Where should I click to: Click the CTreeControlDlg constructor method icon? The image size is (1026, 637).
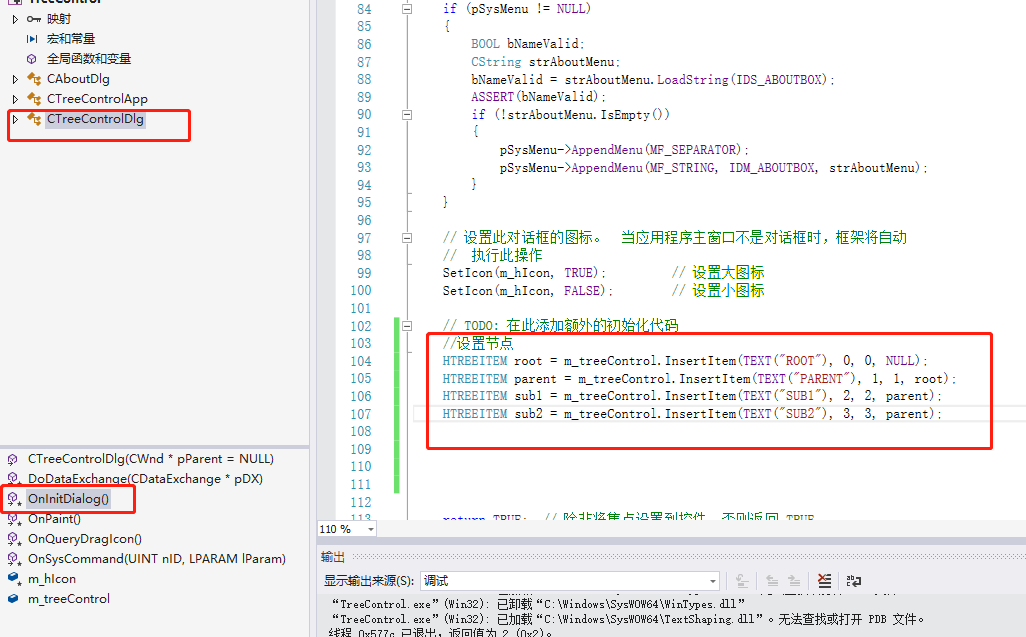tap(12, 459)
